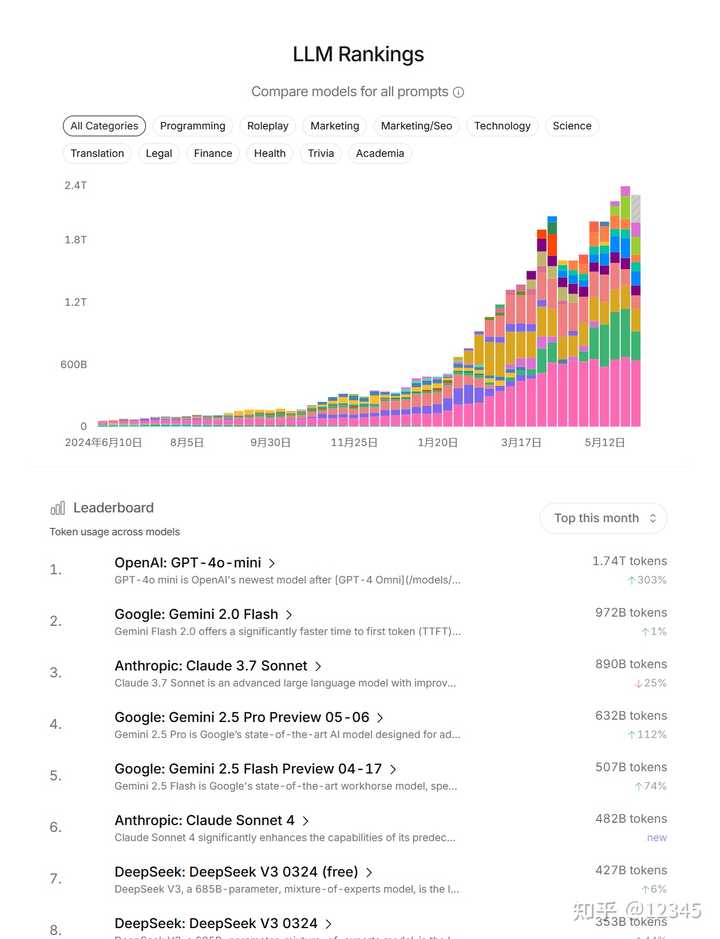Expand the DeepSeek V3 0324 entry chevron
This screenshot has width=720, height=939.
coord(328,924)
